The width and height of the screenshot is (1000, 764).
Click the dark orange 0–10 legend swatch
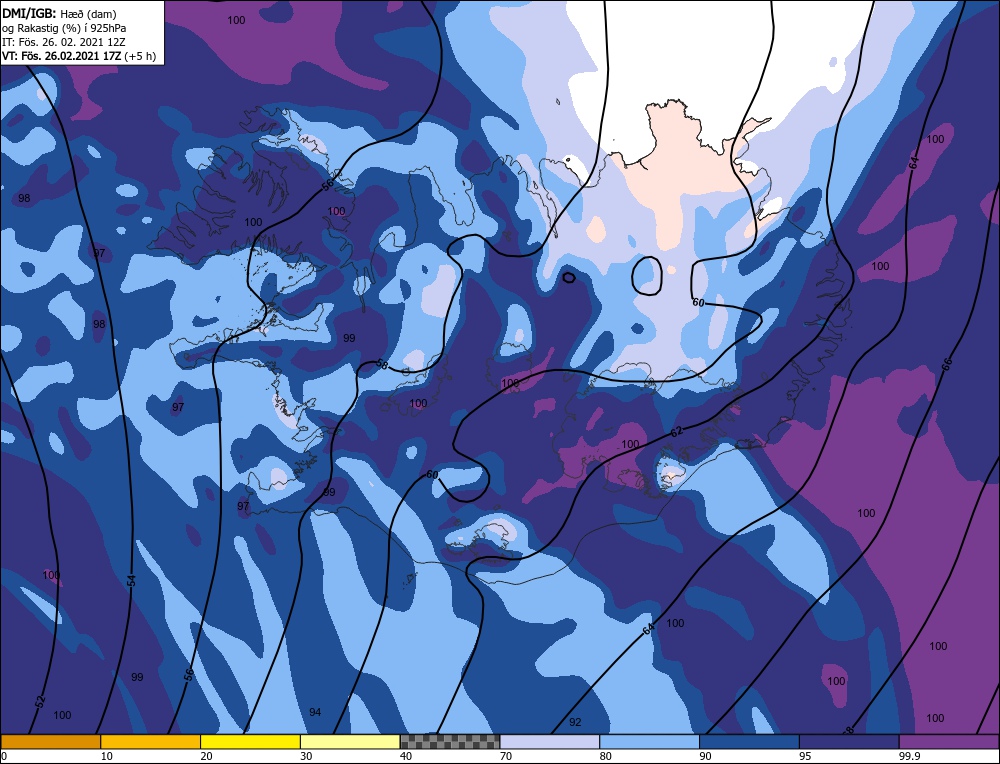[x=50, y=741]
